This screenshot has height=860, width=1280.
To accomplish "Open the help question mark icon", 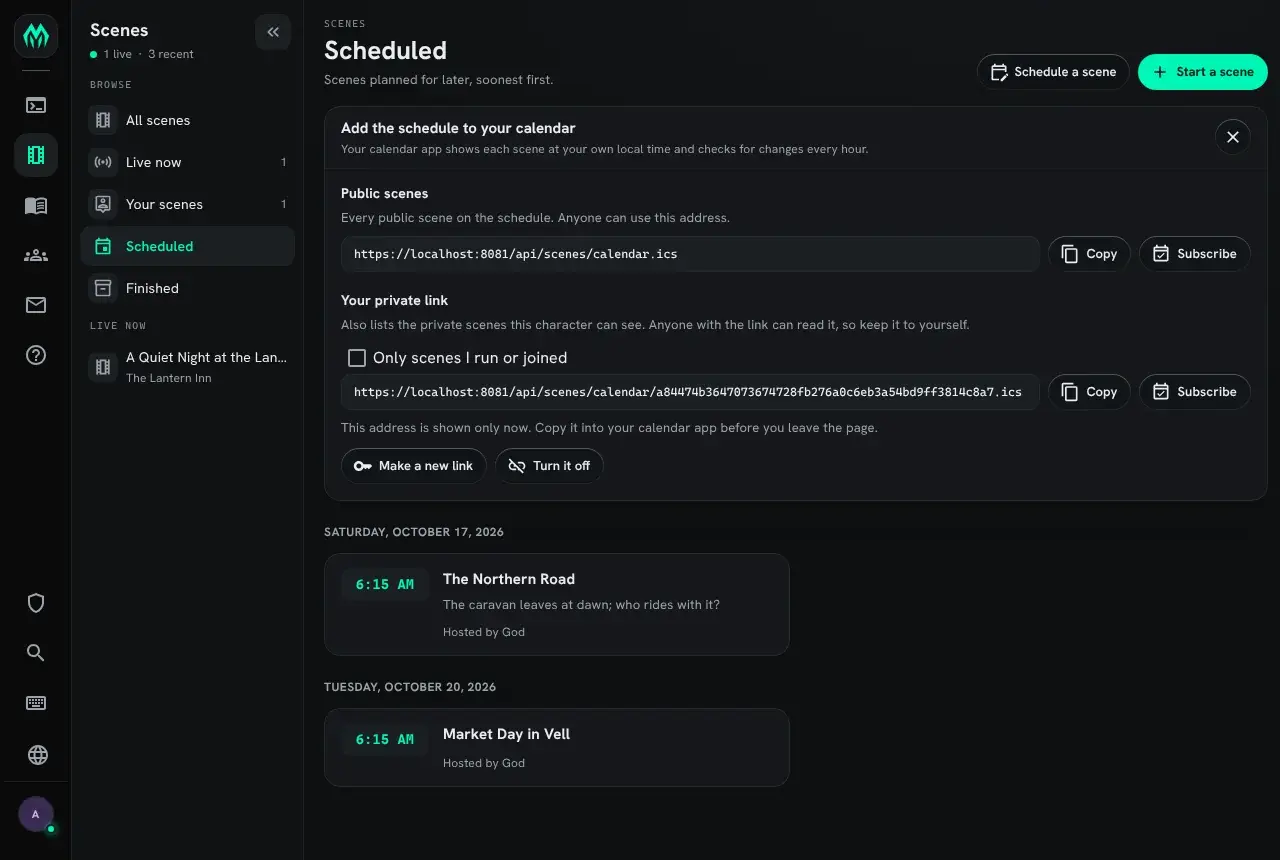I will [x=36, y=355].
